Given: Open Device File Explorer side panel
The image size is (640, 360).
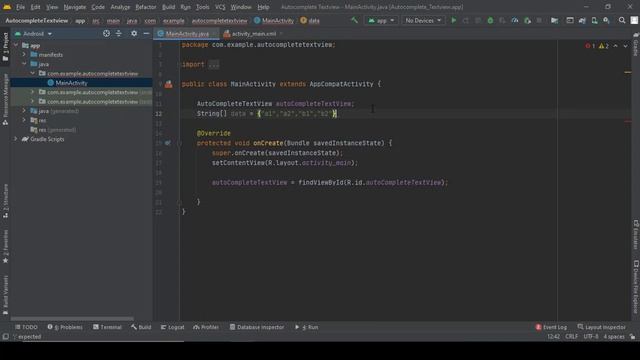Looking at the screenshot, I should 636,287.
